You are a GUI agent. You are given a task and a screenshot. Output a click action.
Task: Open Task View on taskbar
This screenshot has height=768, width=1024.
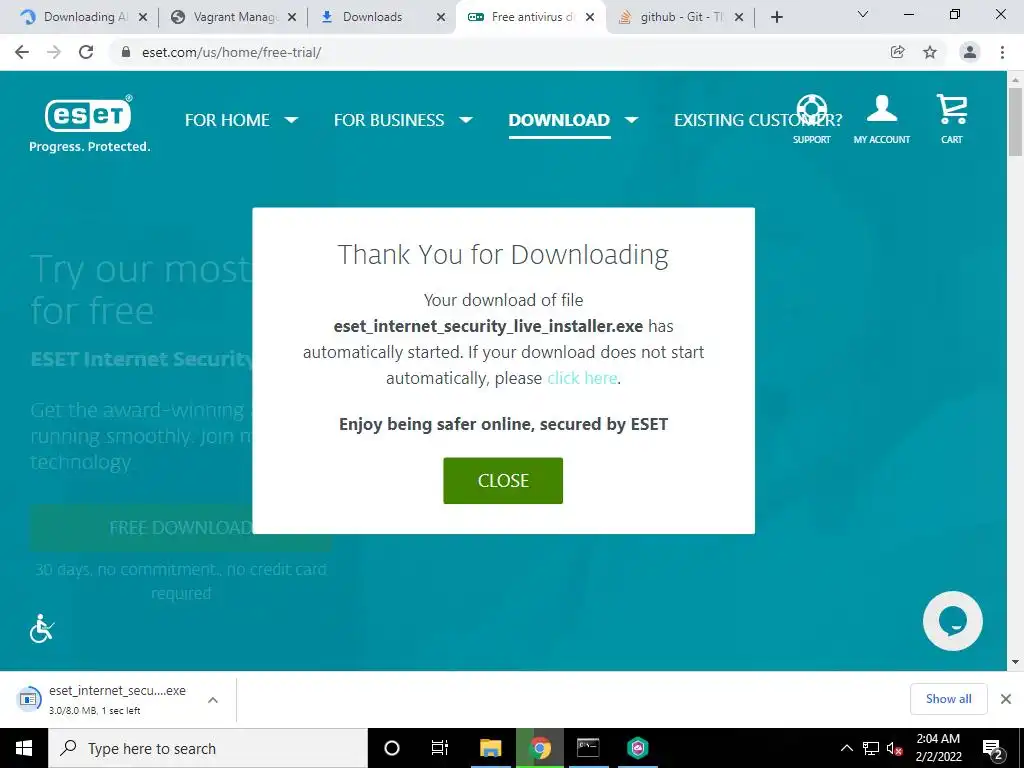[x=440, y=748]
